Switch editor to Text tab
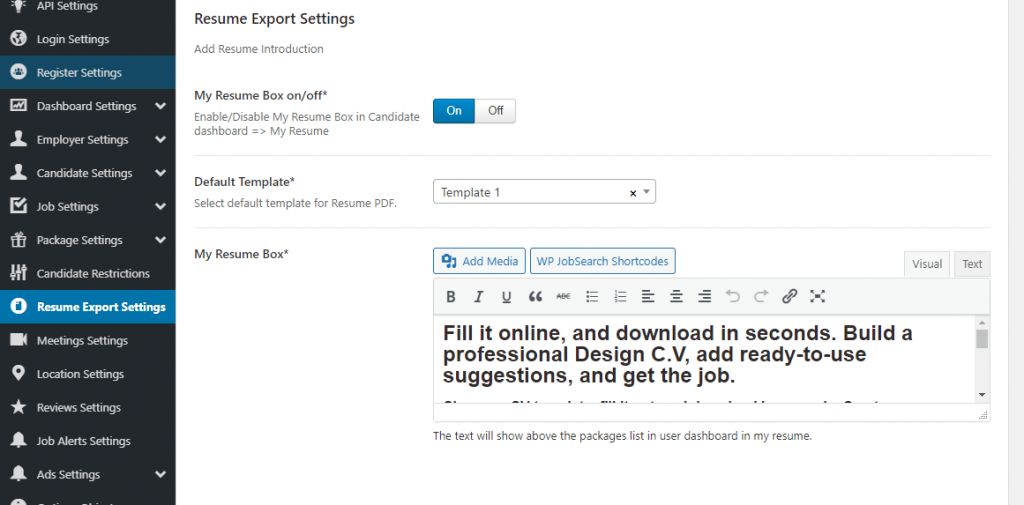Viewport: 1024px width, 505px height. pyautogui.click(x=972, y=264)
